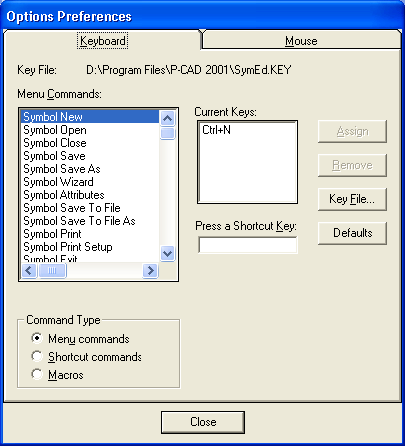Switch to the Keyboard tab
Screen dimensions: 405x446
tap(102, 41)
